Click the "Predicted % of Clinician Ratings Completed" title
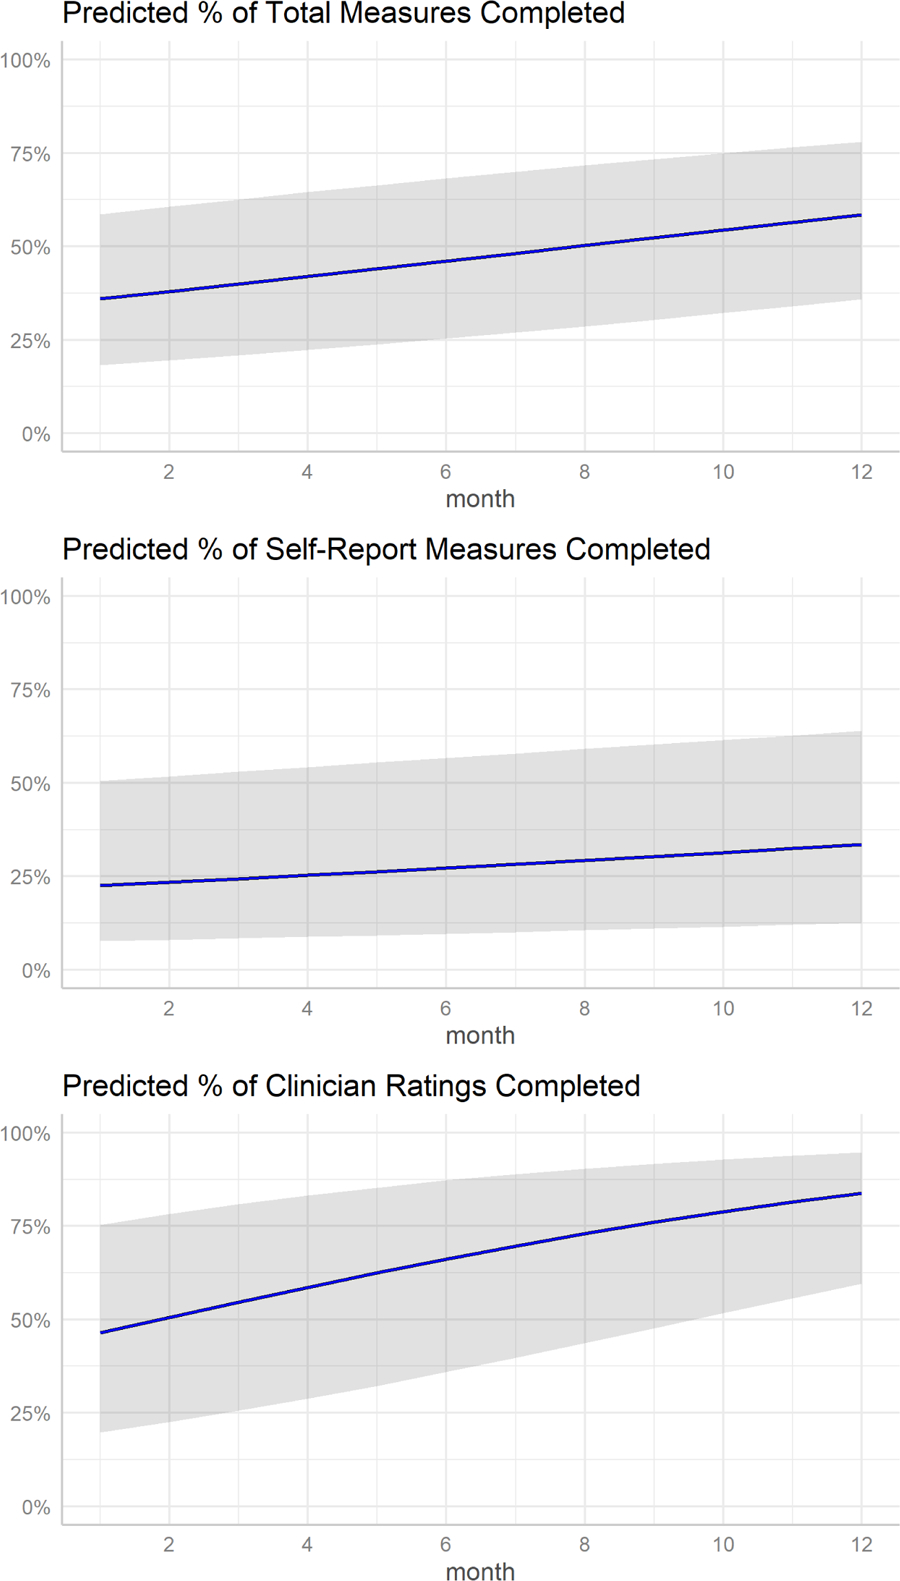 pos(351,1086)
